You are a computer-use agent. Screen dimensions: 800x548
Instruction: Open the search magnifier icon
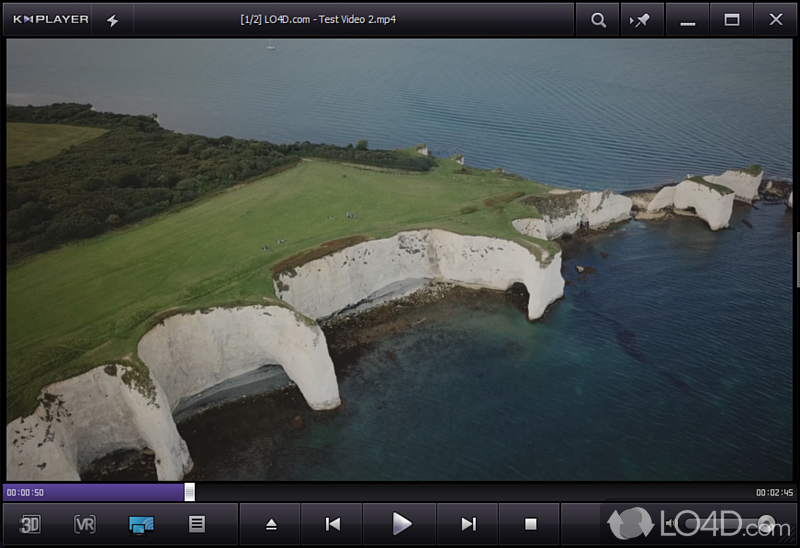click(x=598, y=20)
